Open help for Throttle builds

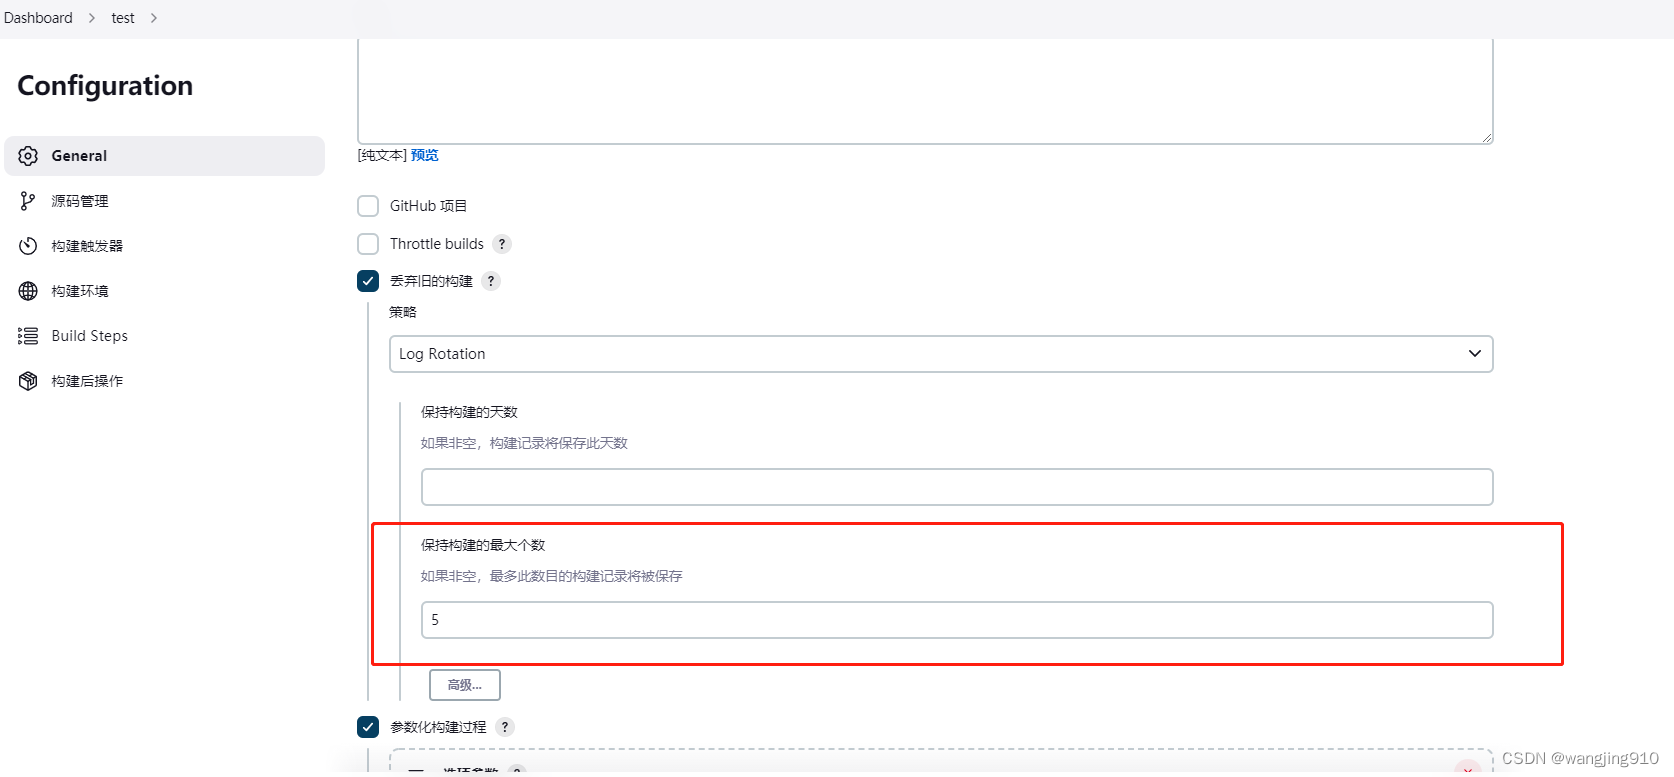pyautogui.click(x=502, y=244)
